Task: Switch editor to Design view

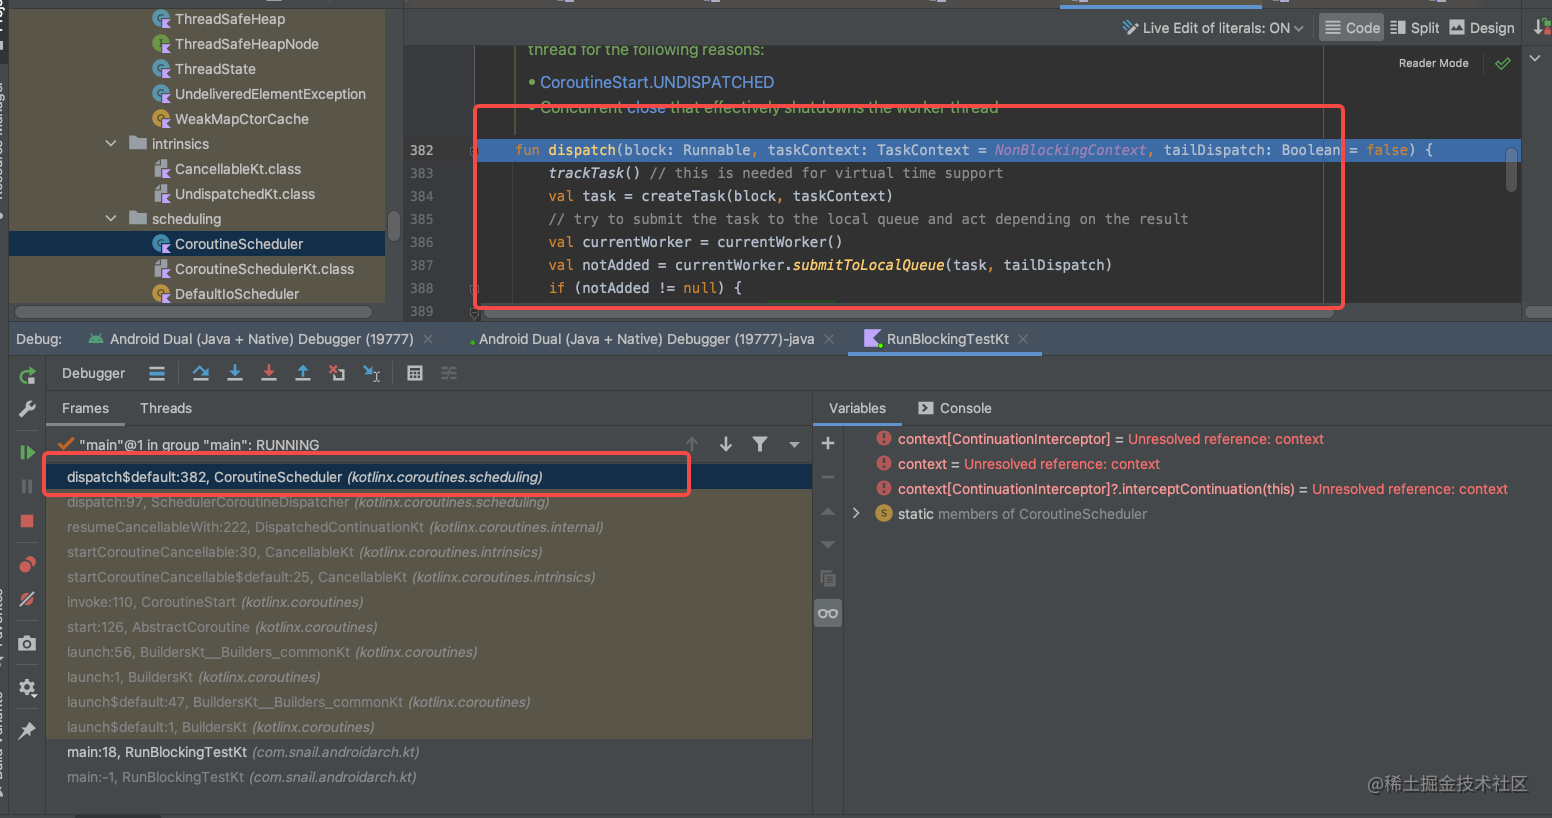Action: click(x=1482, y=28)
